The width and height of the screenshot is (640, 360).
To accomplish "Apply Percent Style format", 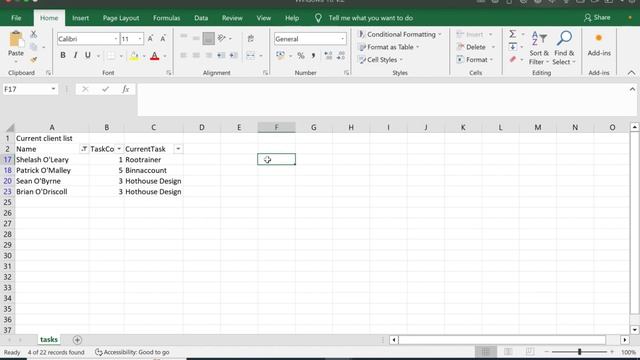I will (301, 56).
